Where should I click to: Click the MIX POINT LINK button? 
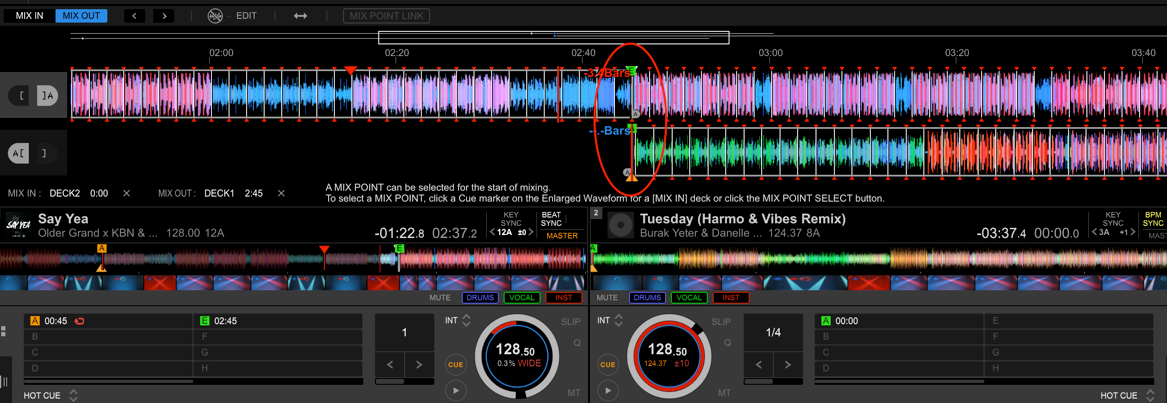[x=386, y=16]
